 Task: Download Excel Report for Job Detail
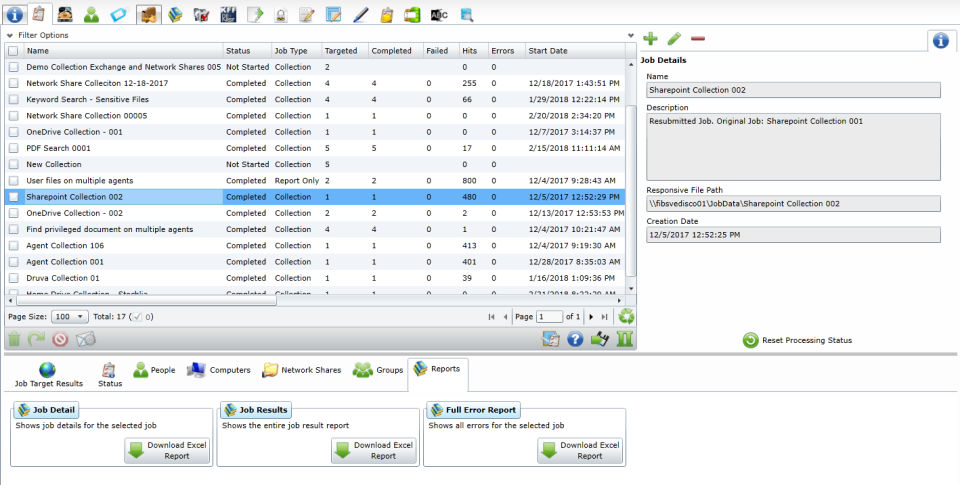[167, 451]
